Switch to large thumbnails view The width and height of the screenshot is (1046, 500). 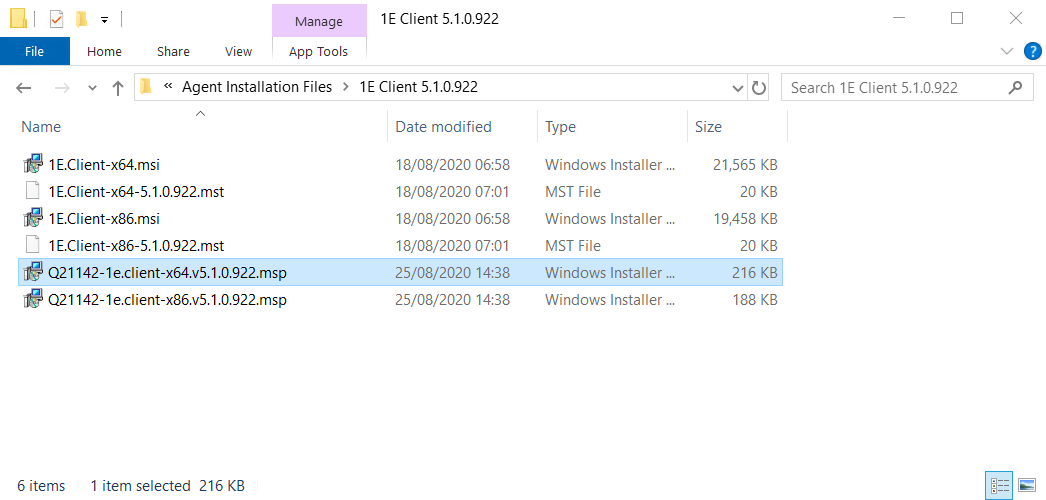pyautogui.click(x=1027, y=485)
